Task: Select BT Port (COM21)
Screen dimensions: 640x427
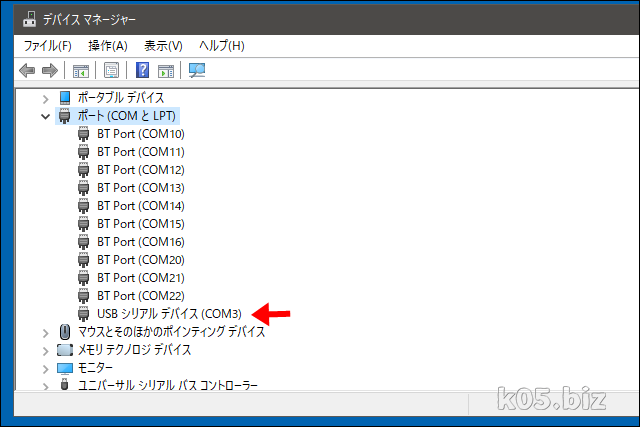Action: [x=141, y=278]
